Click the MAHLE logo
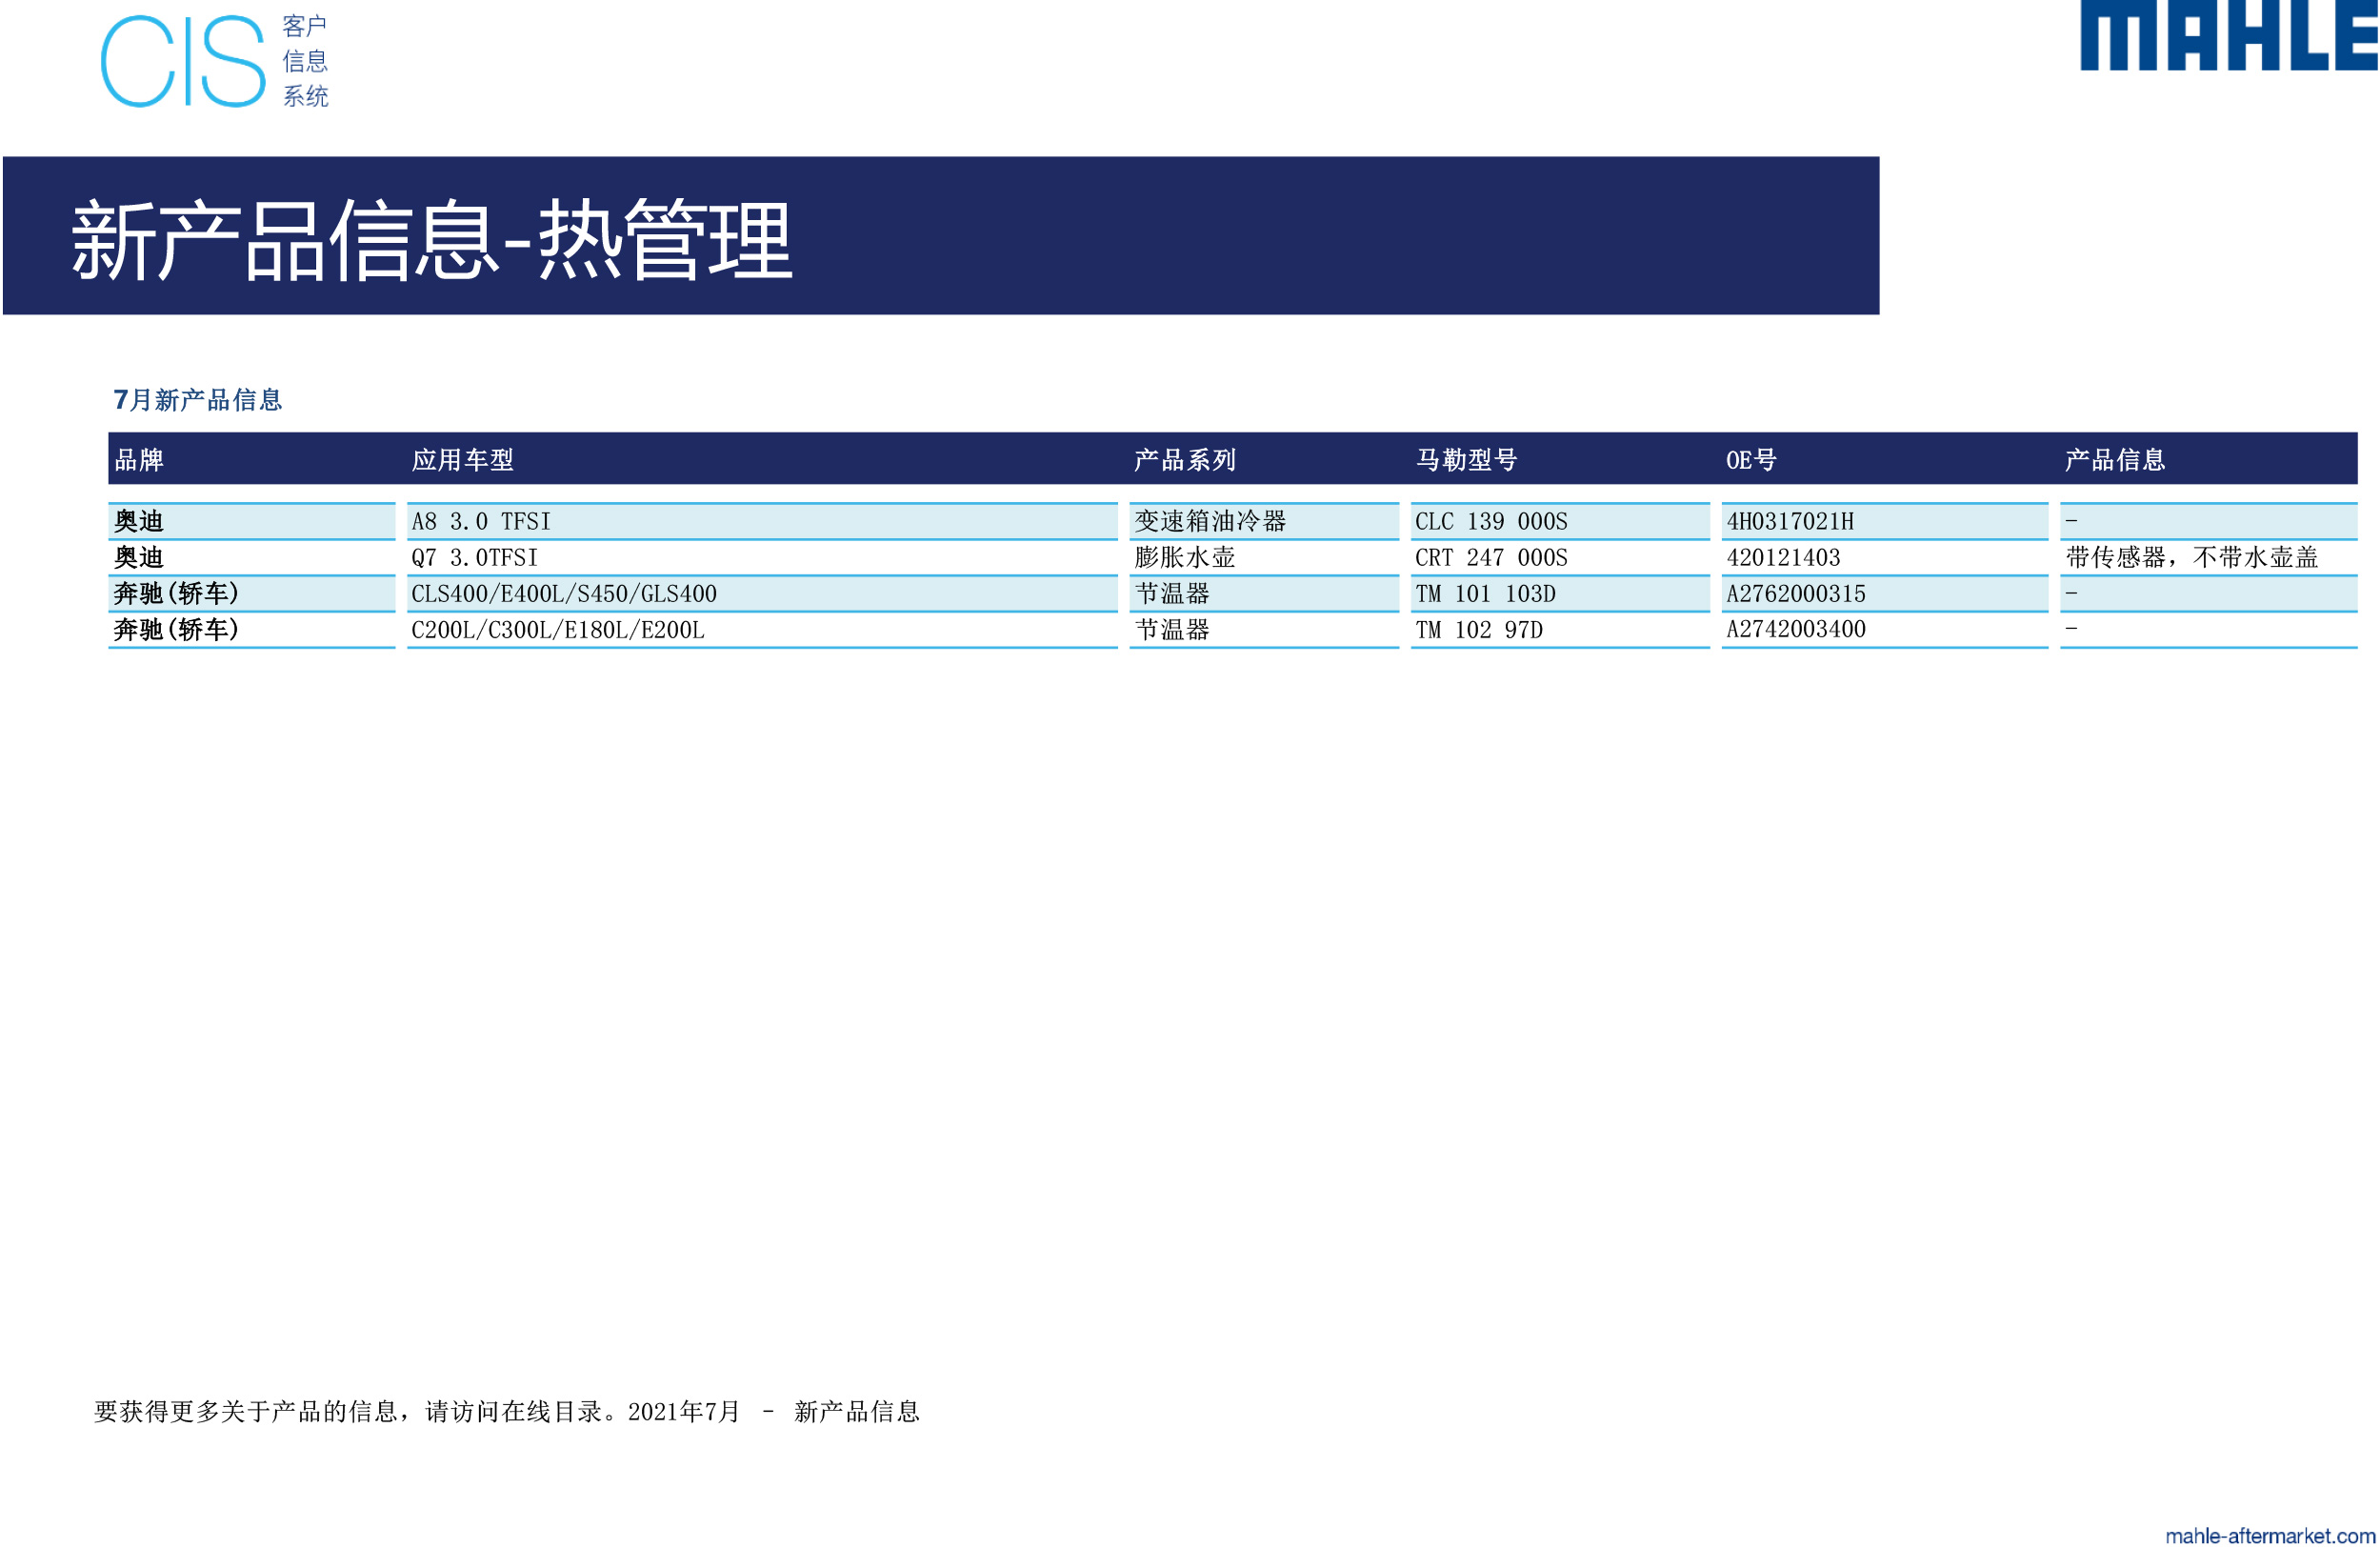The width and height of the screenshot is (2380, 1548). pos(2229,35)
